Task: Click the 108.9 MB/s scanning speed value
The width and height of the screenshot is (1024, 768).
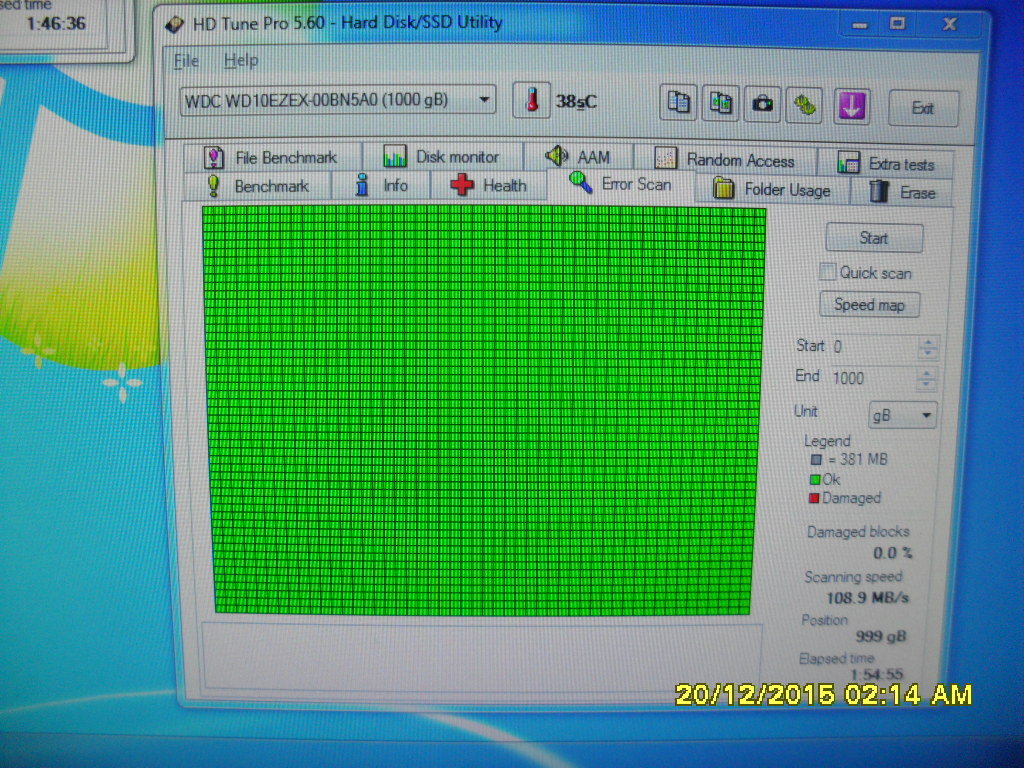Action: pyautogui.click(x=867, y=598)
